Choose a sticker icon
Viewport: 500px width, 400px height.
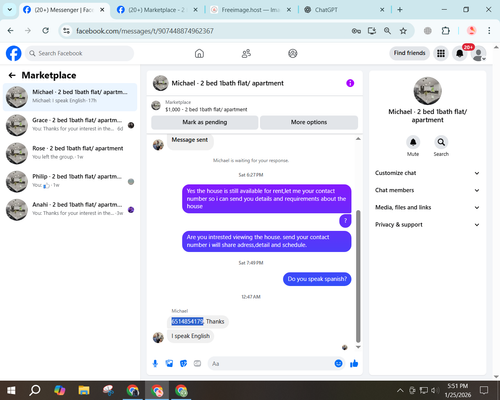[183, 363]
